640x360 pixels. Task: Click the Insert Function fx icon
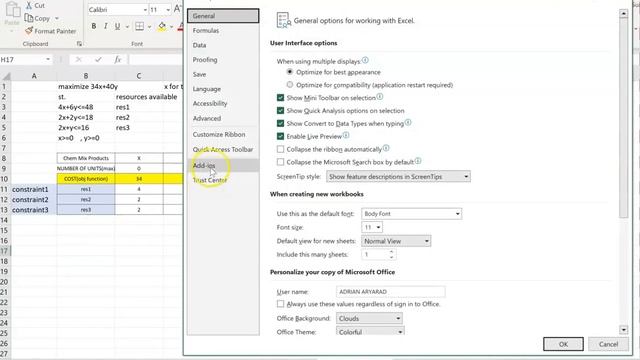click(x=118, y=60)
